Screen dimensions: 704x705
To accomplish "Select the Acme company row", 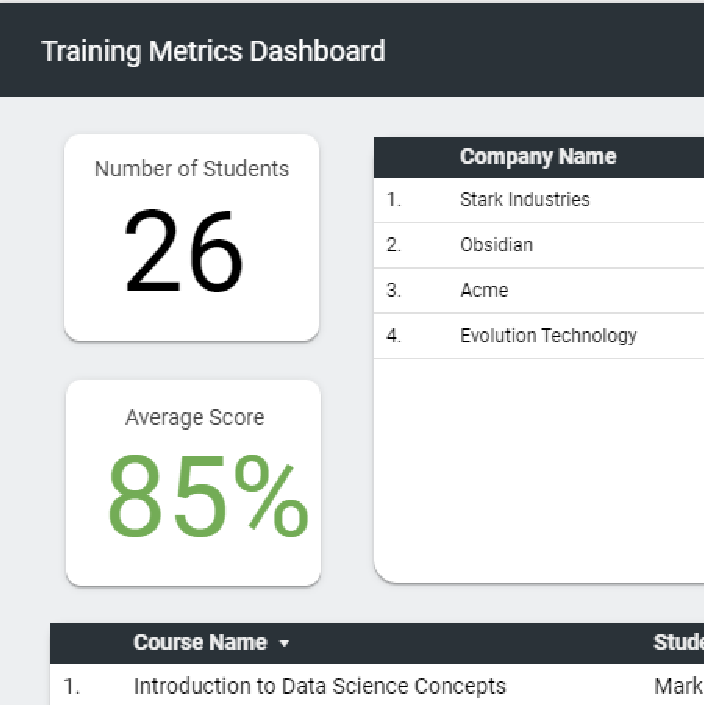I will point(484,291).
